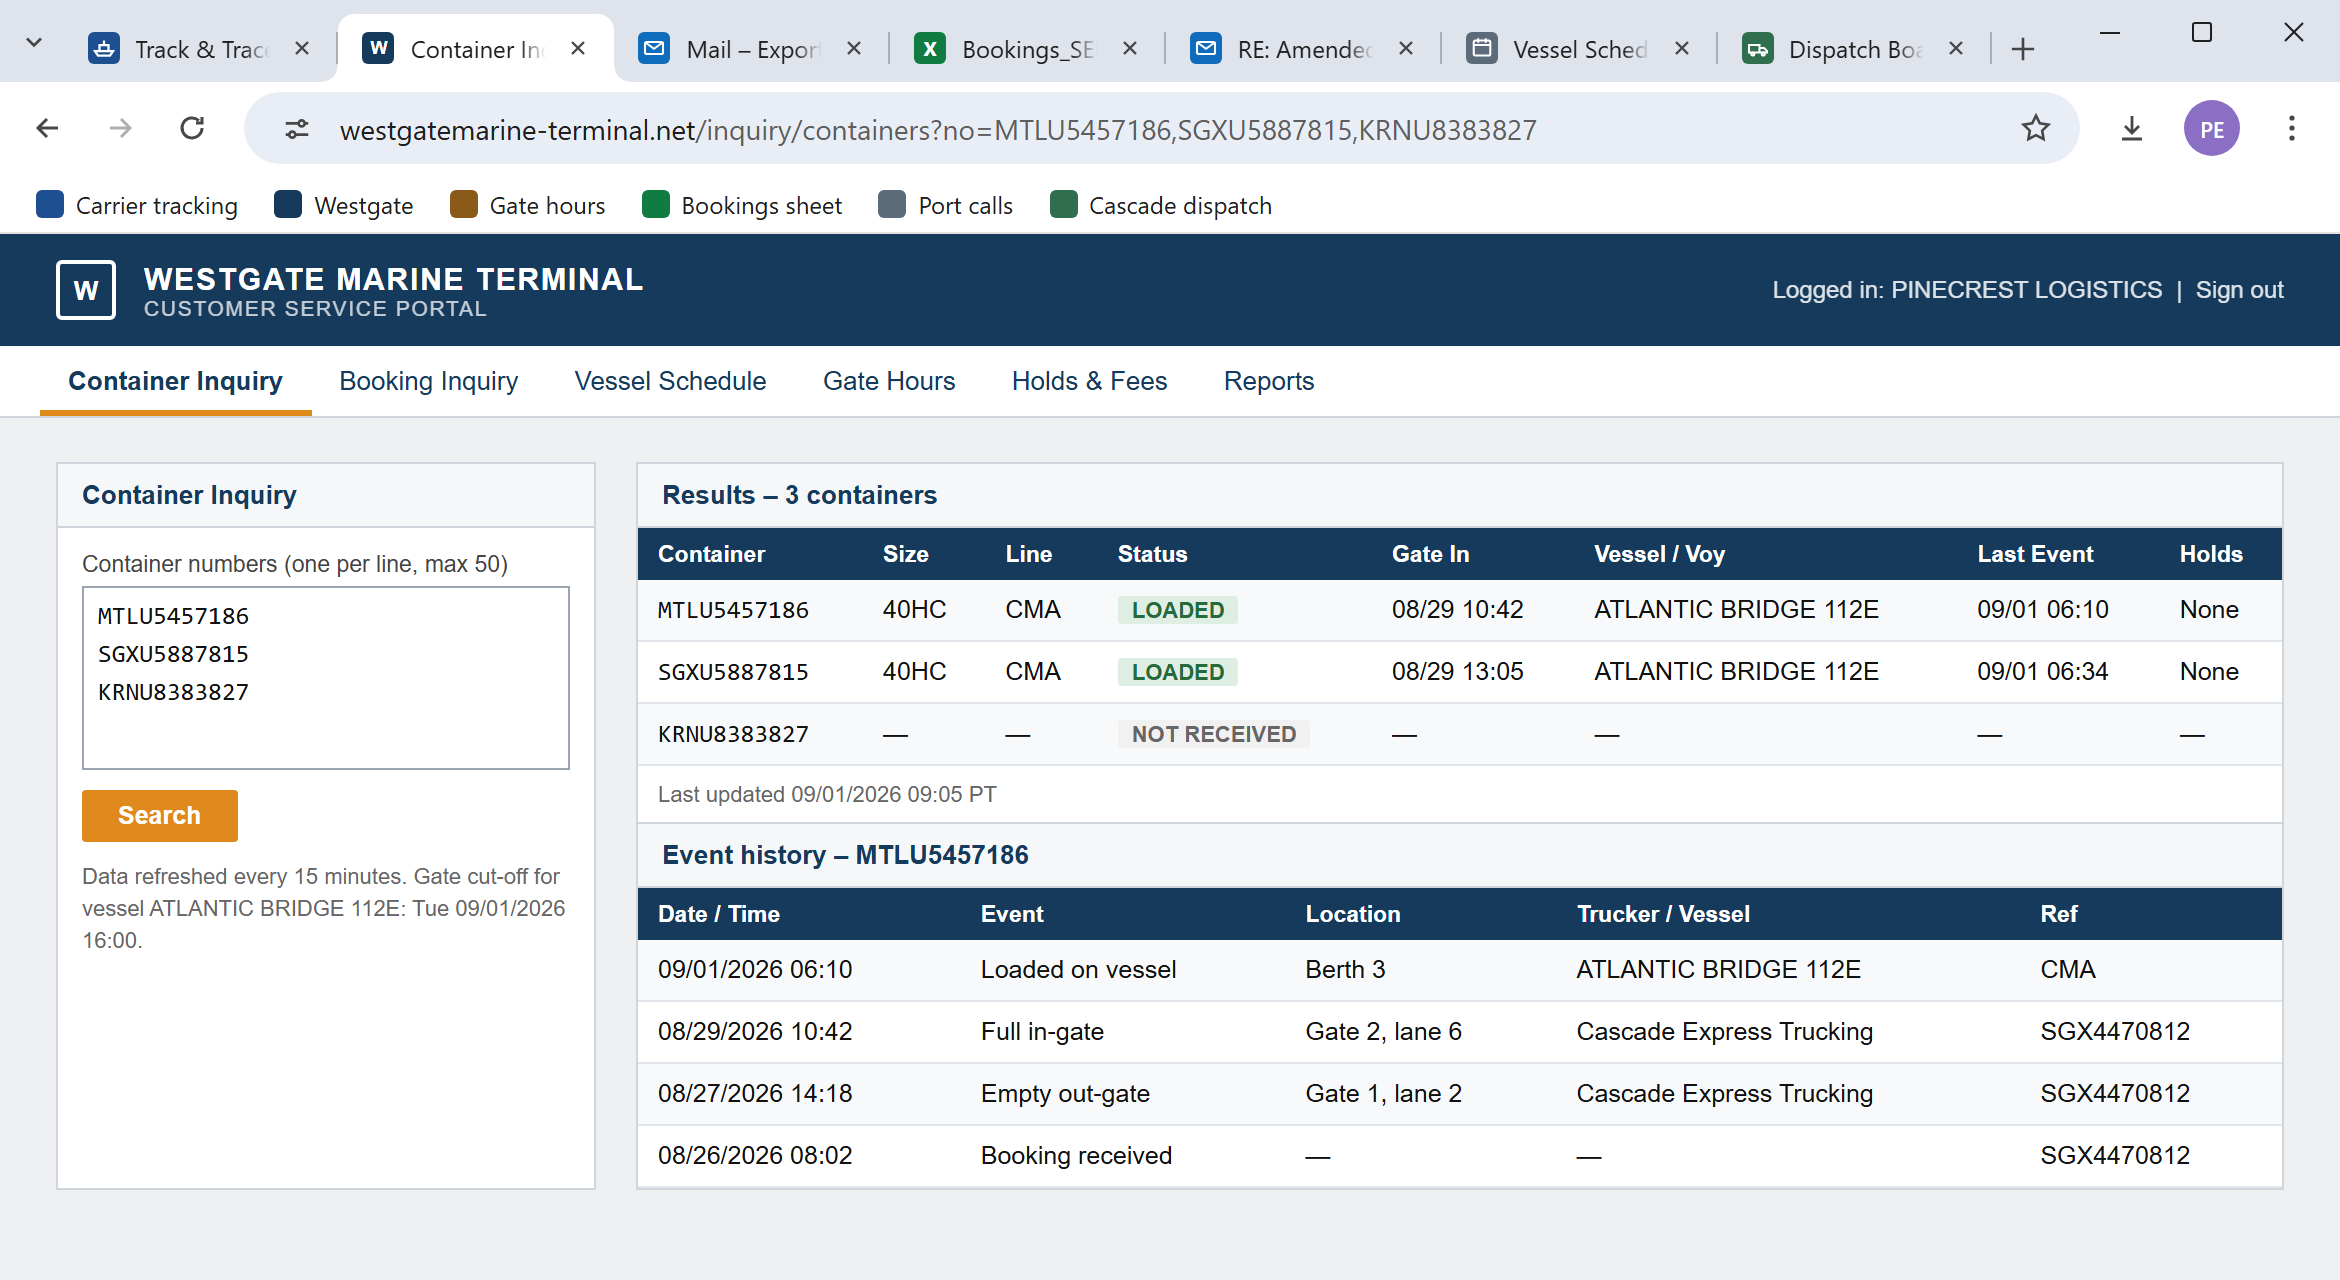Bookmark this page with the star icon
The image size is (2340, 1280).
pos(2035,129)
